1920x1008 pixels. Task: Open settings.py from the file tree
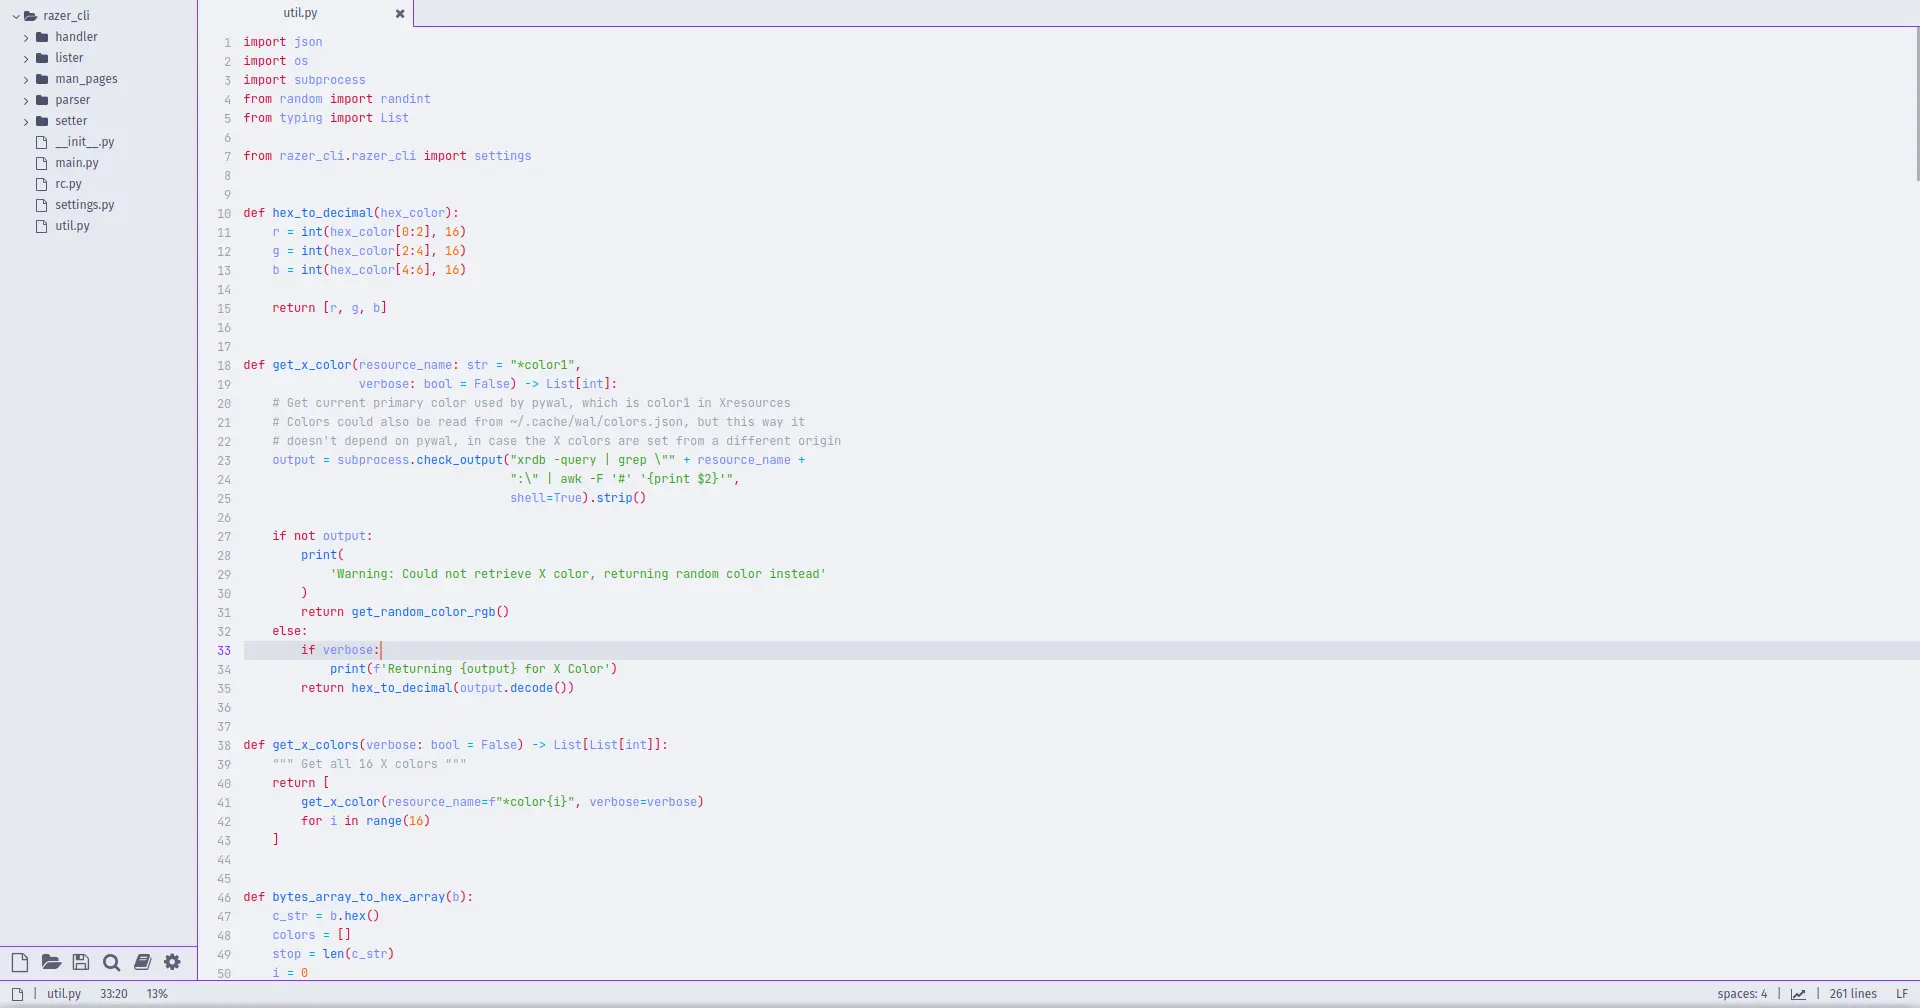coord(85,205)
